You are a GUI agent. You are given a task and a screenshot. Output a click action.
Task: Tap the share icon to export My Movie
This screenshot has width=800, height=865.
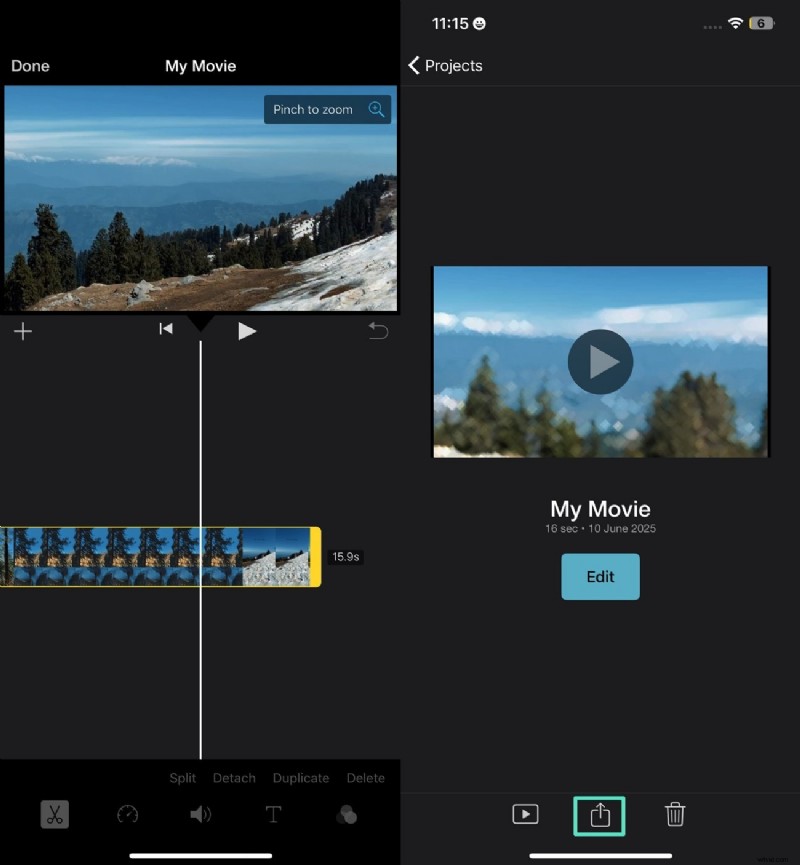[x=600, y=815]
